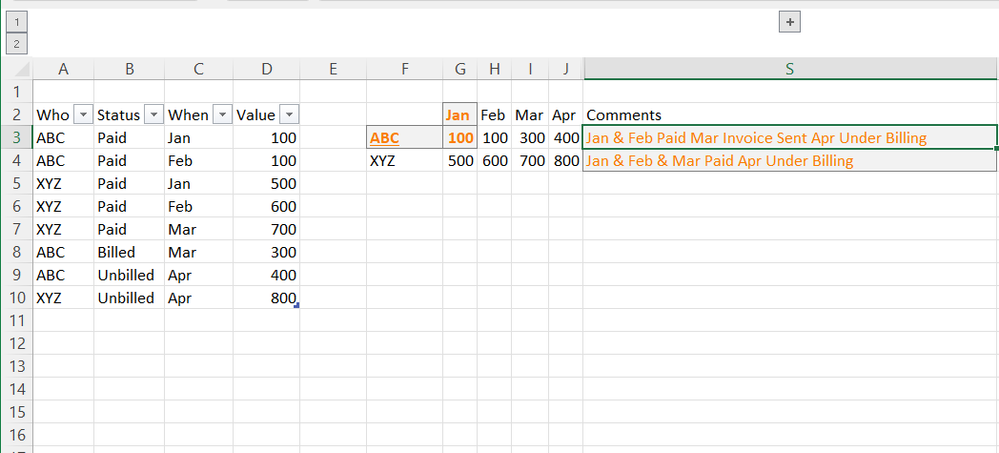Select row 10 header
Viewport: 999px width, 453px height.
click(17, 298)
